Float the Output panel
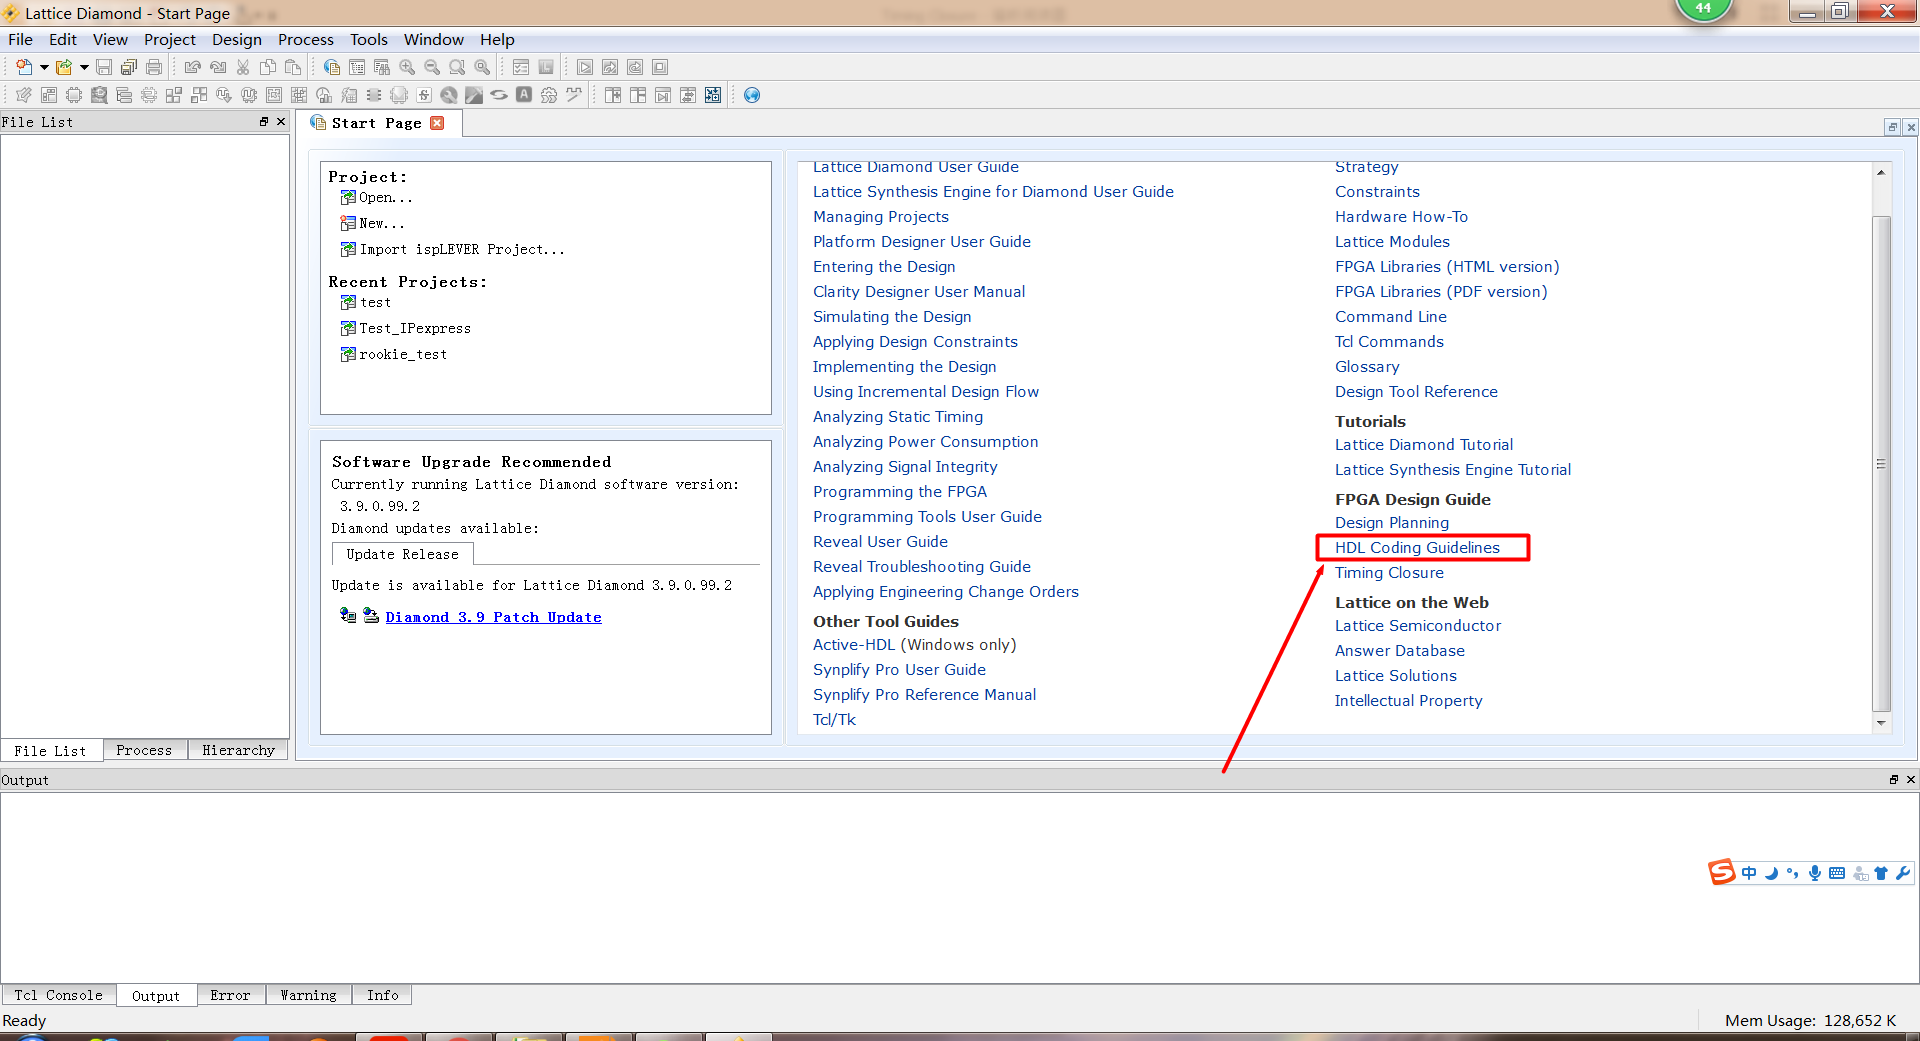This screenshot has width=1920, height=1041. click(x=1893, y=779)
